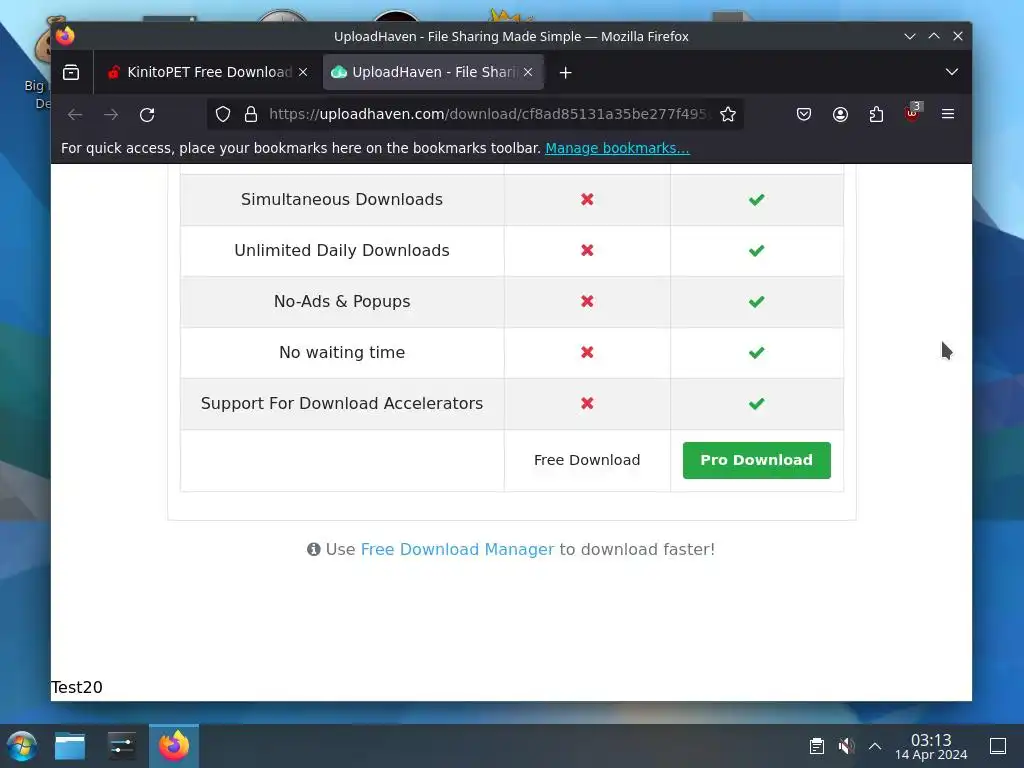1024x768 pixels.
Task: Click the red X for No waiting time
Action: 587,352
